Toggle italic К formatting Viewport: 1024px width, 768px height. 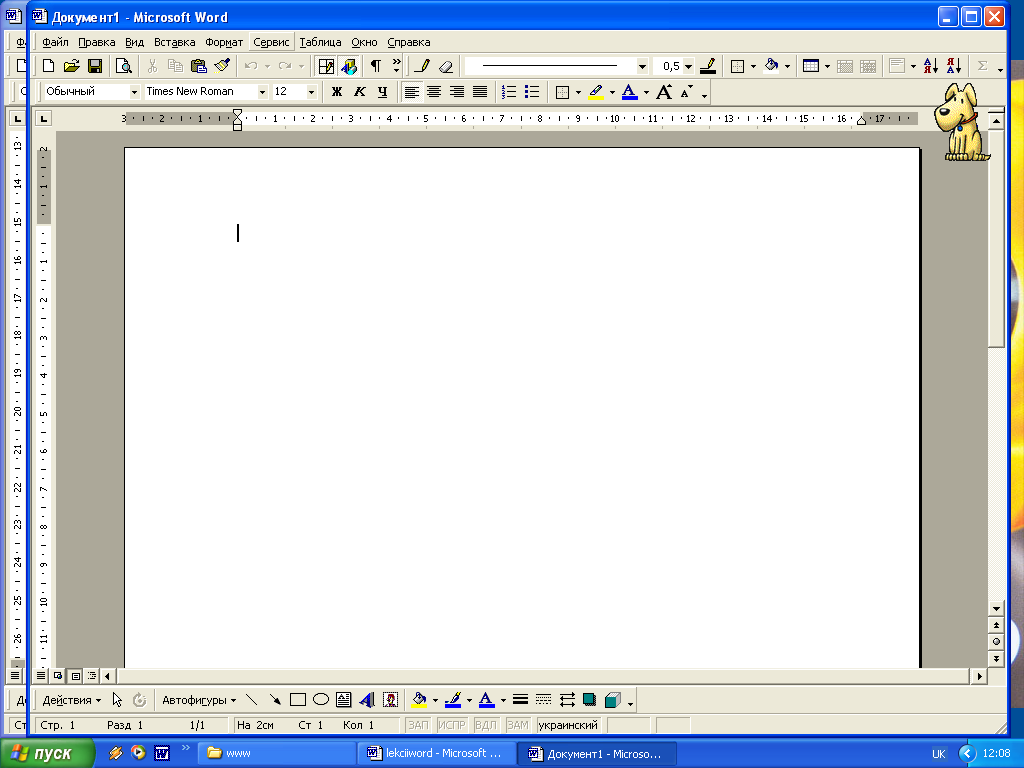pos(360,92)
